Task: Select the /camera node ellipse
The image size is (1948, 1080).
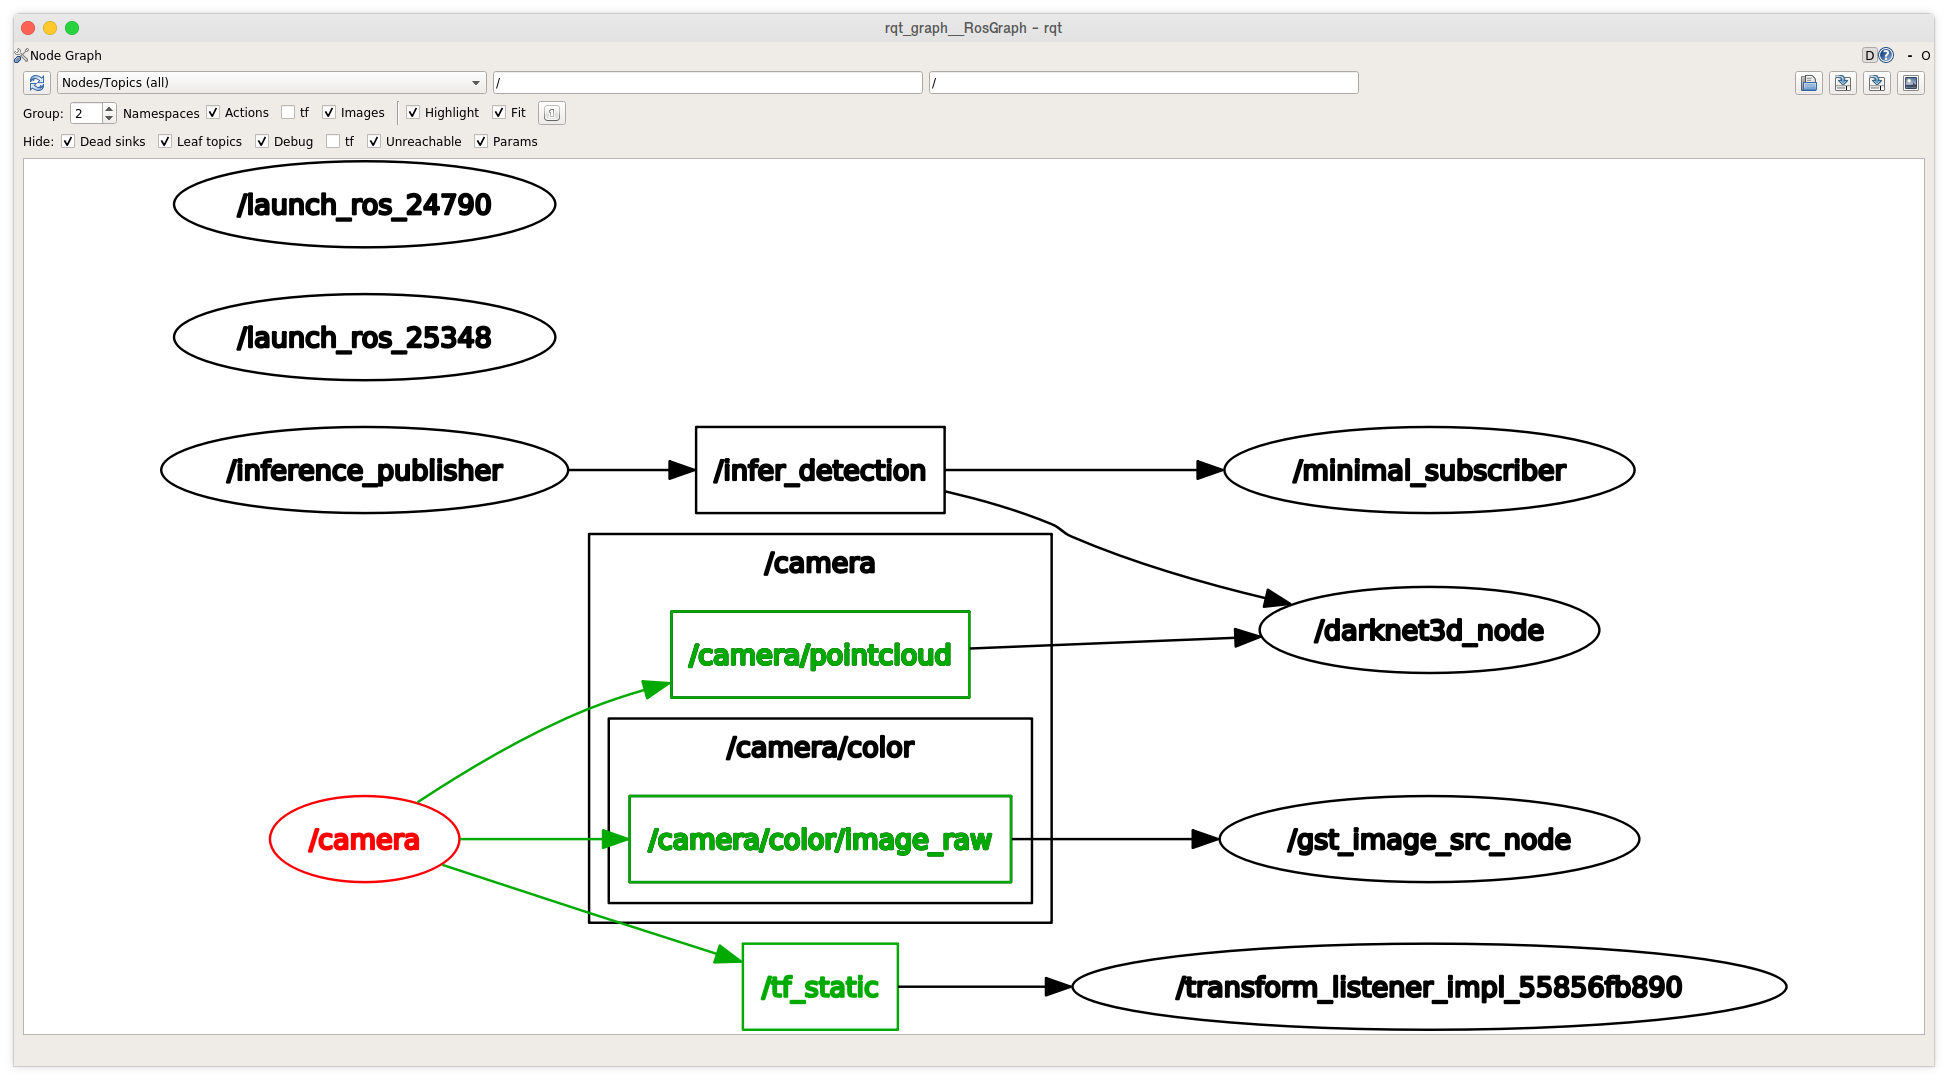Action: coord(364,839)
